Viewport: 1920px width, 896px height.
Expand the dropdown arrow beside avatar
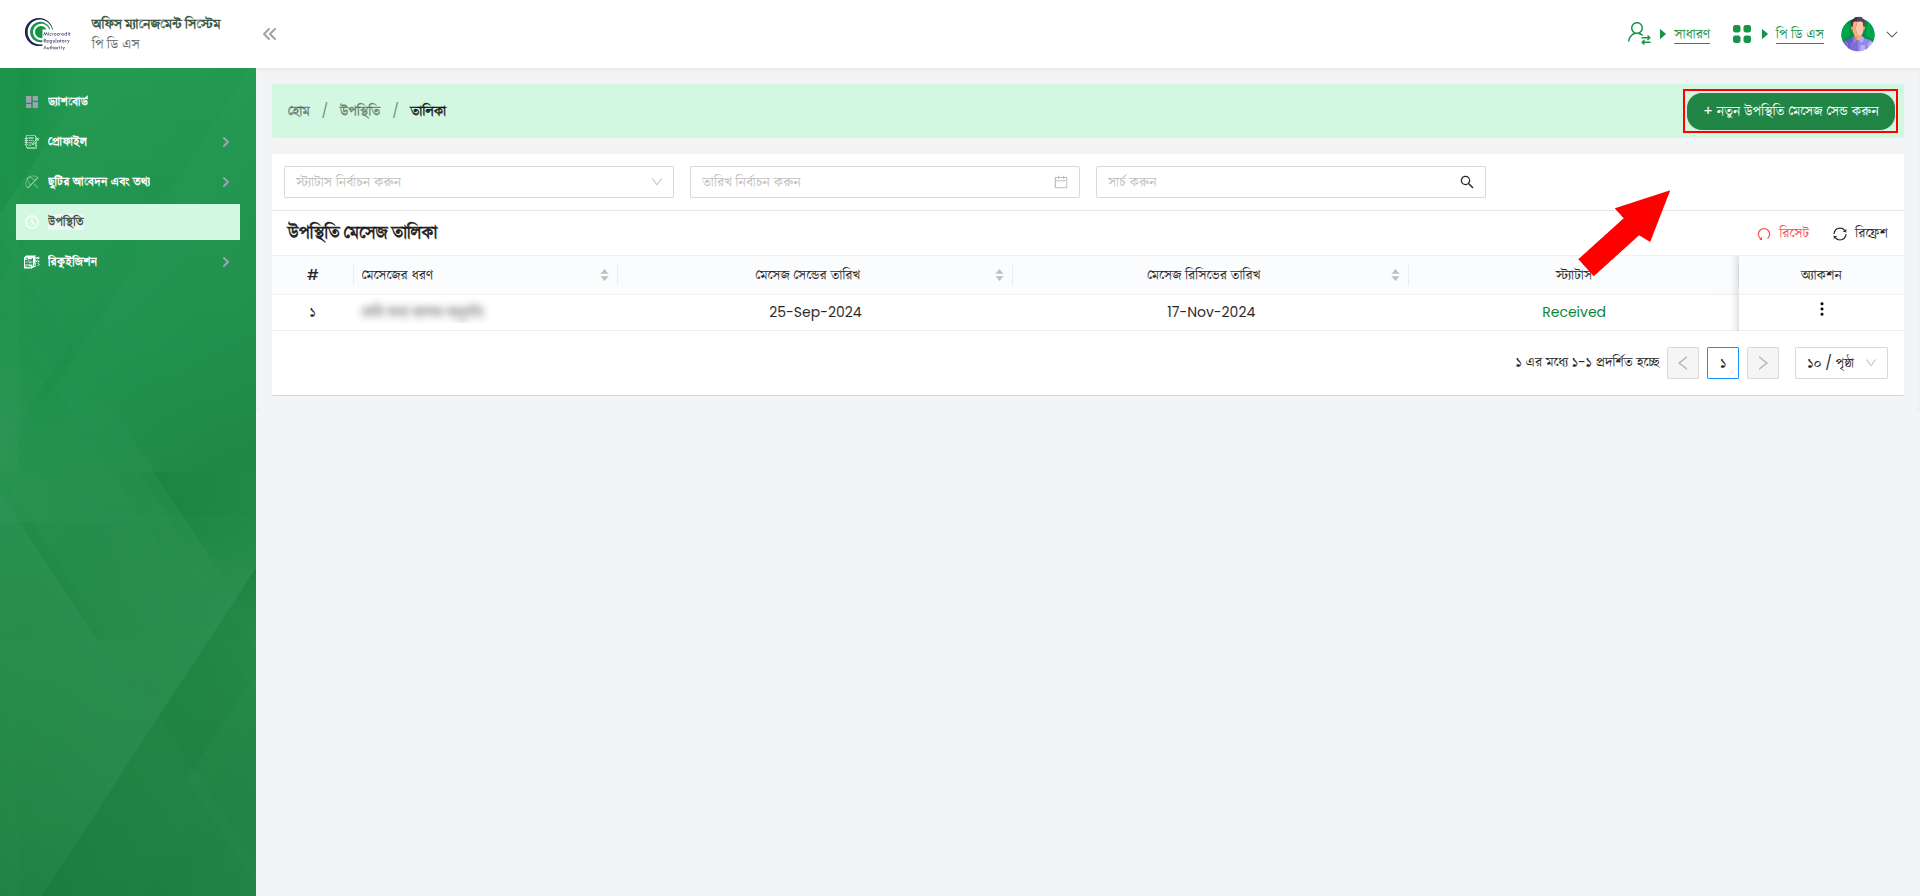point(1892,34)
